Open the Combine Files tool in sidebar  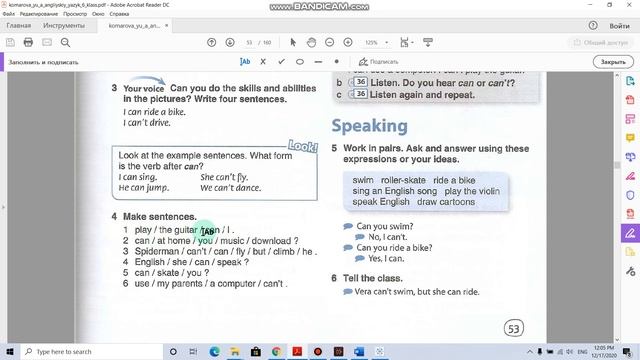coord(630,157)
